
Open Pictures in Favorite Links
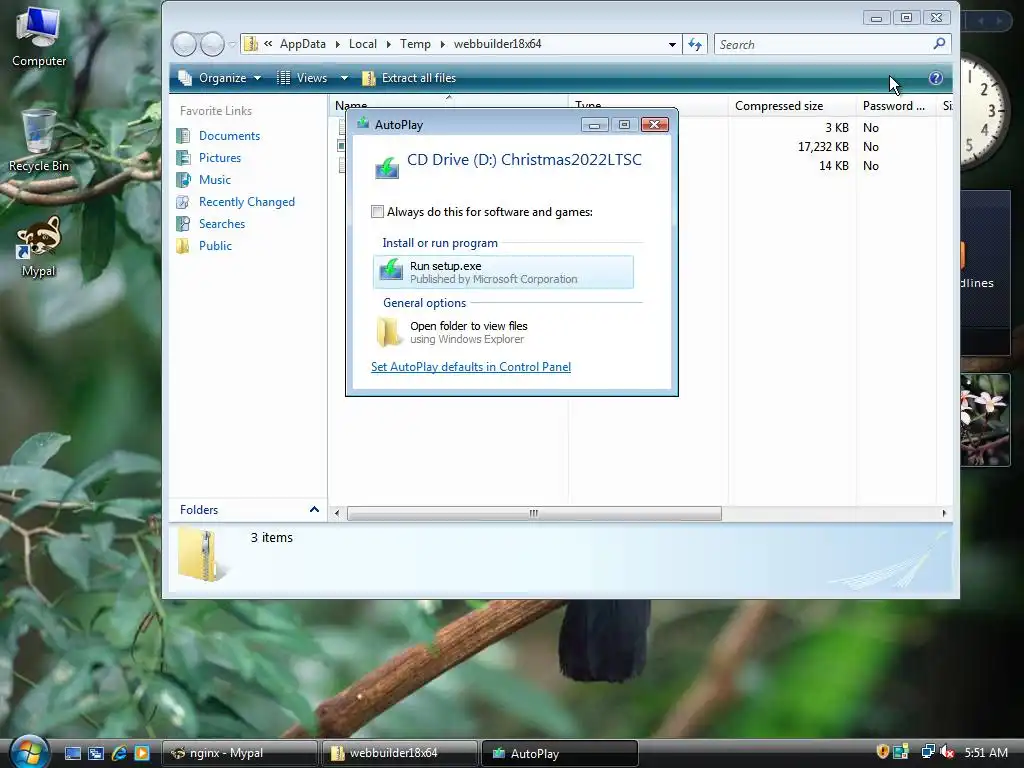click(219, 158)
